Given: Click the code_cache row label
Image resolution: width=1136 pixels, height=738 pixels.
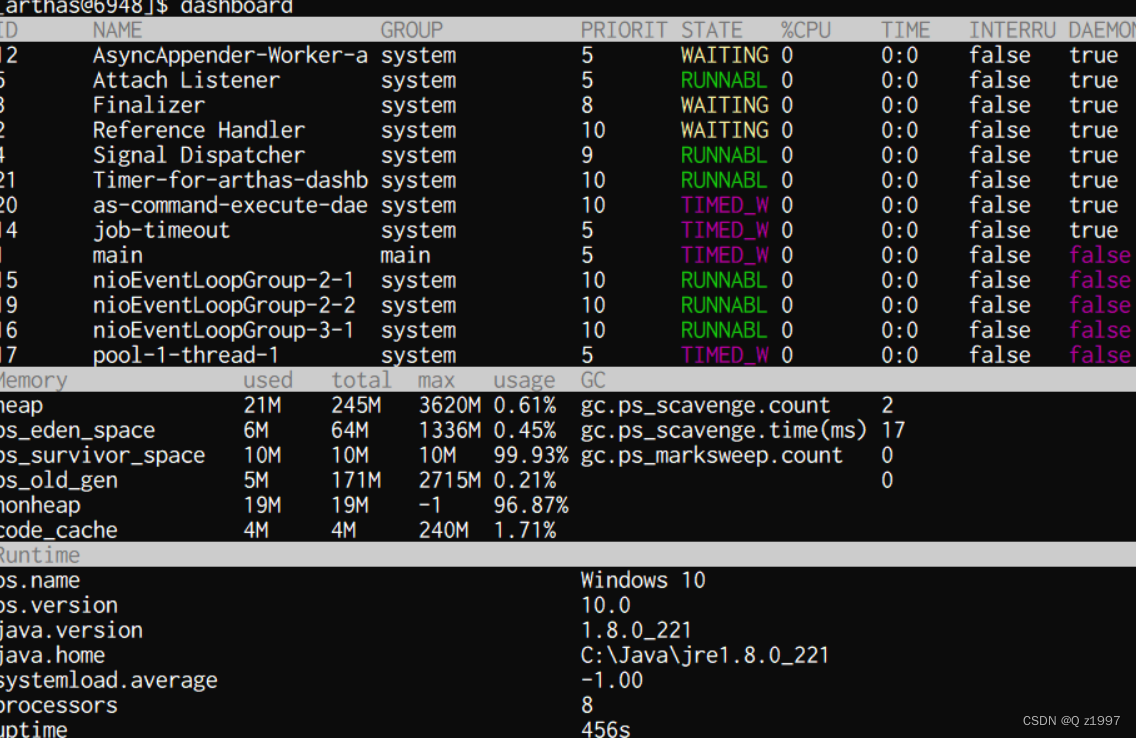Looking at the screenshot, I should [x=59, y=530].
